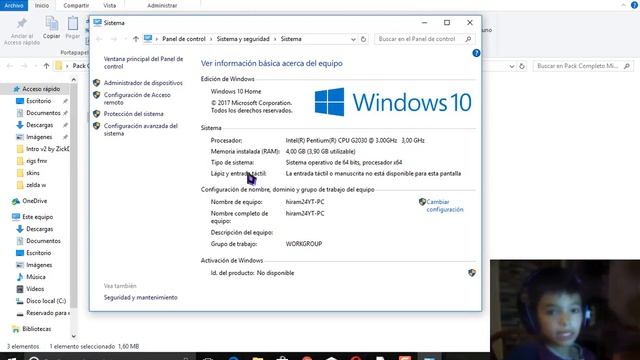Screen dimensions: 640x360
Task: Collapse the File Explorer ribbon chevron
Action: 623,5
